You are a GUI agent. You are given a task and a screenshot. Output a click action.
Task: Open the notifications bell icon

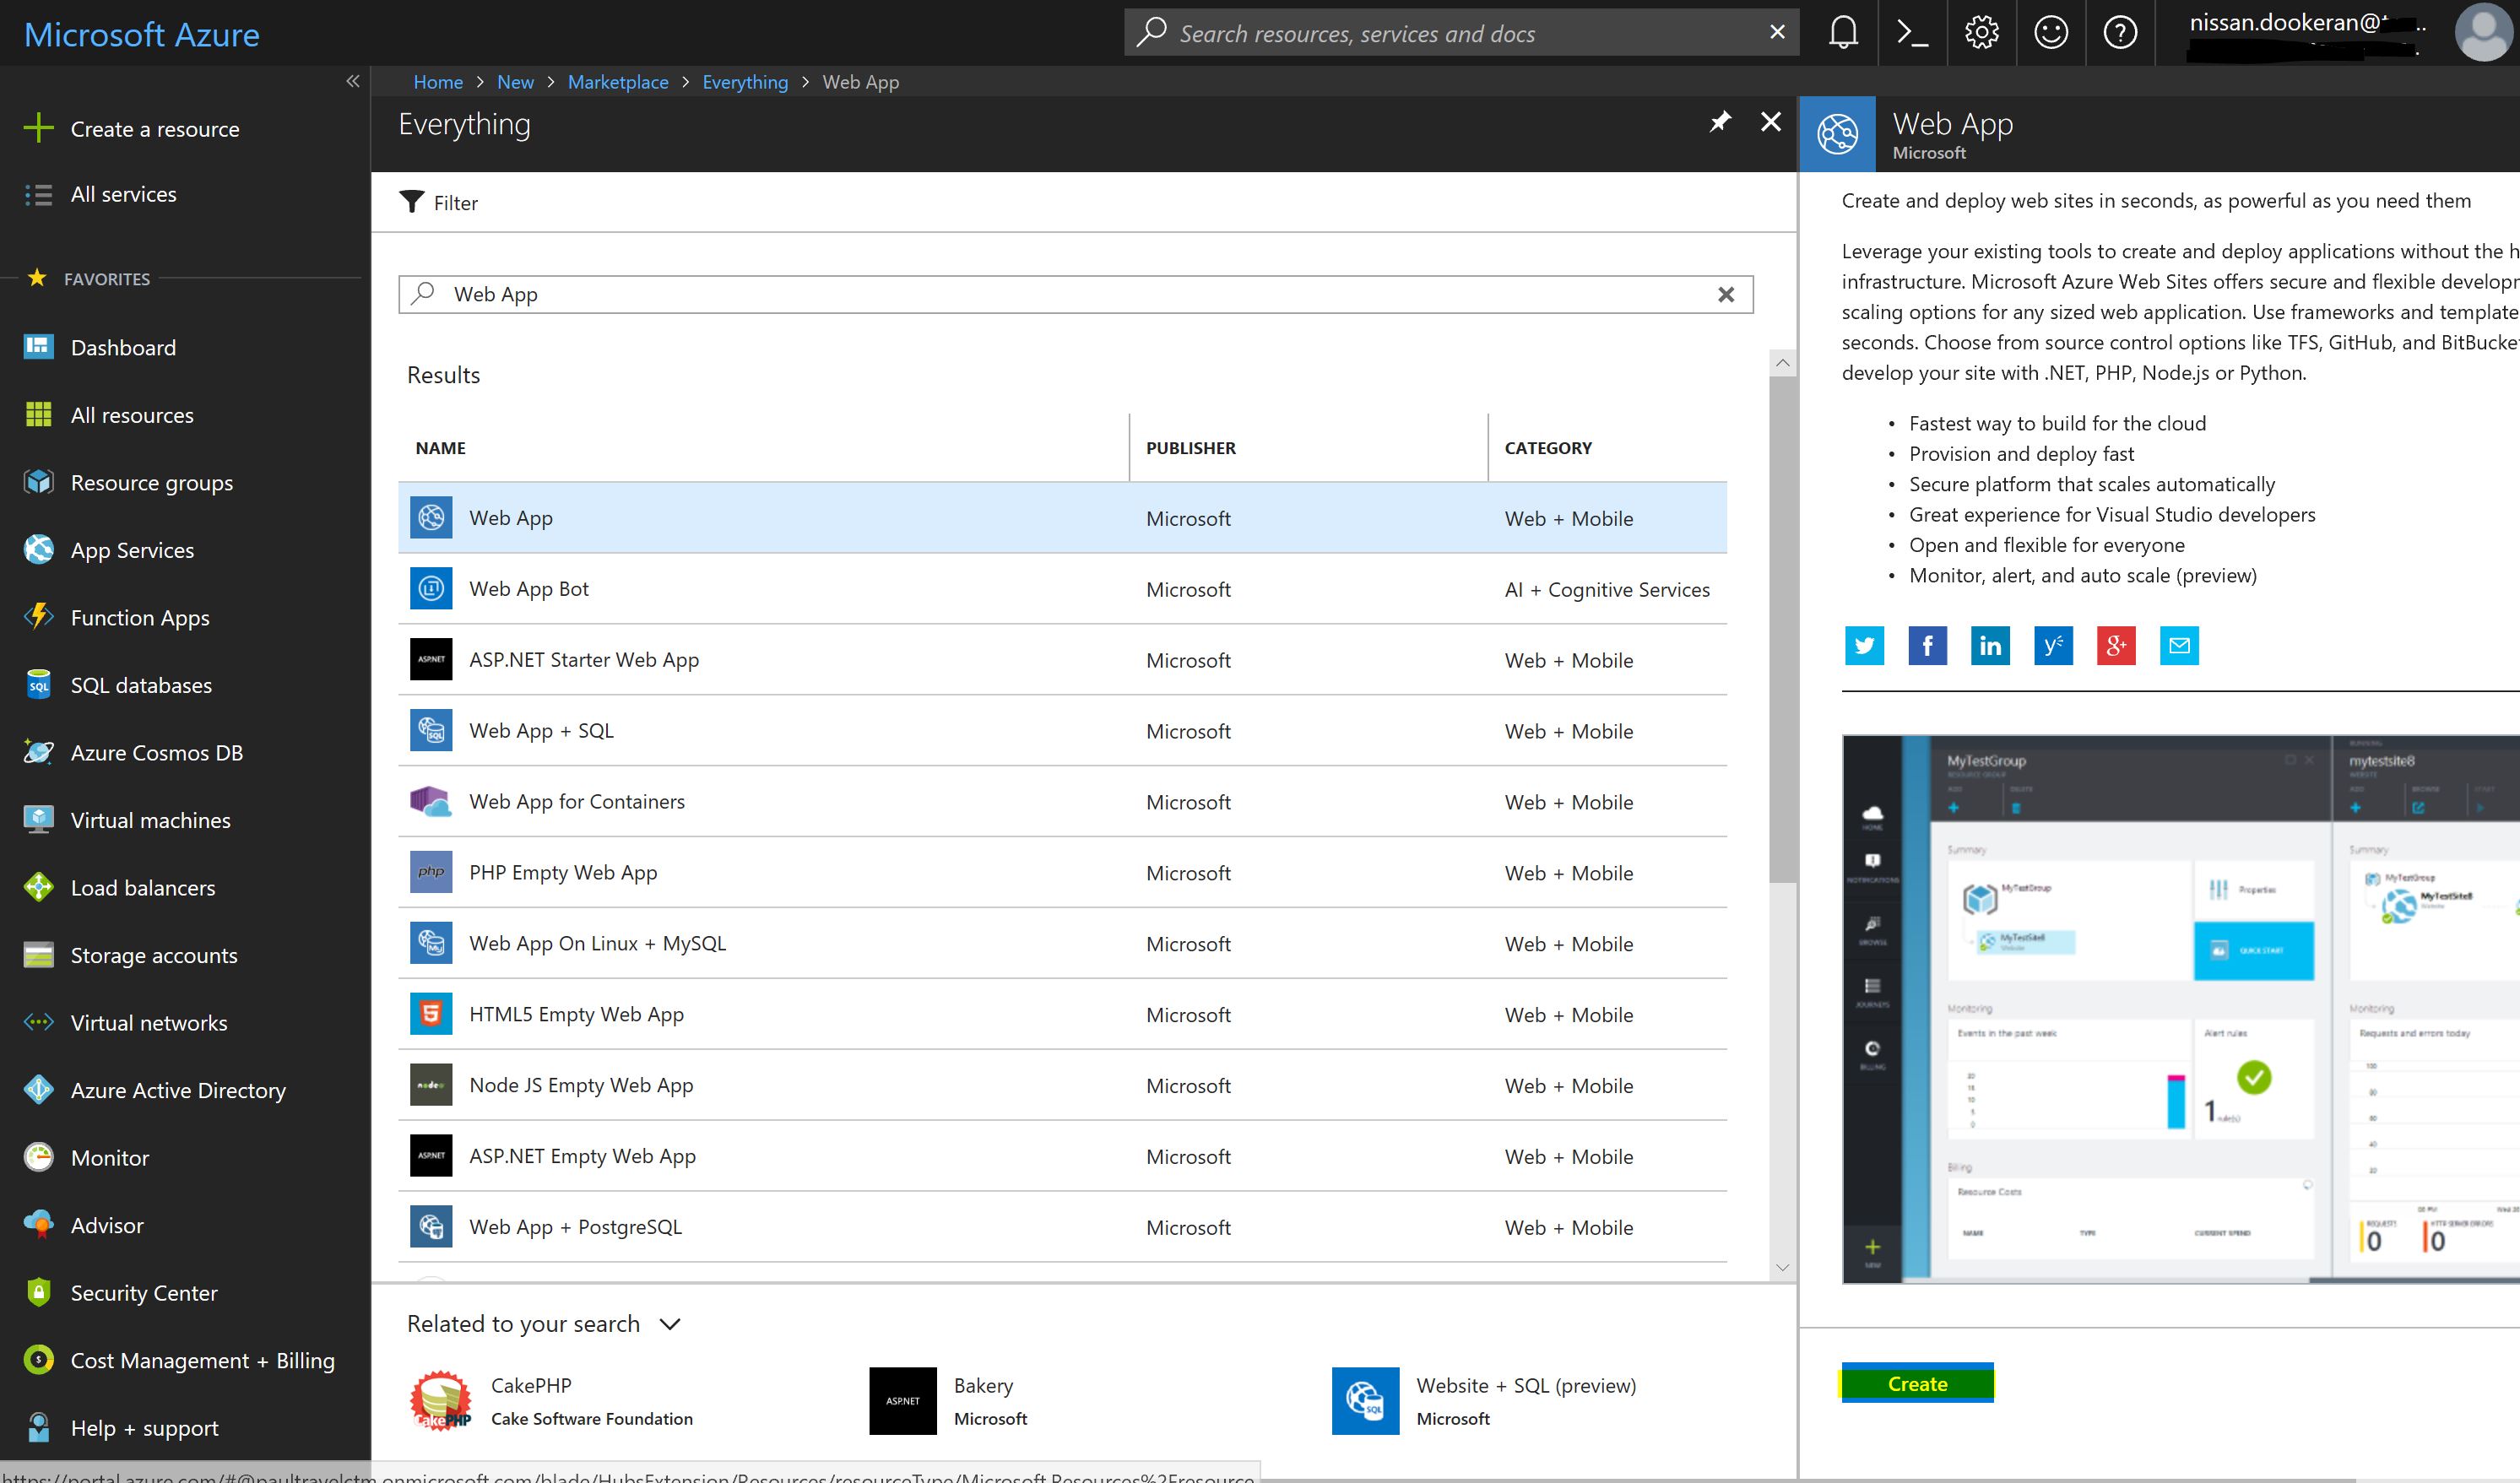pos(1843,33)
